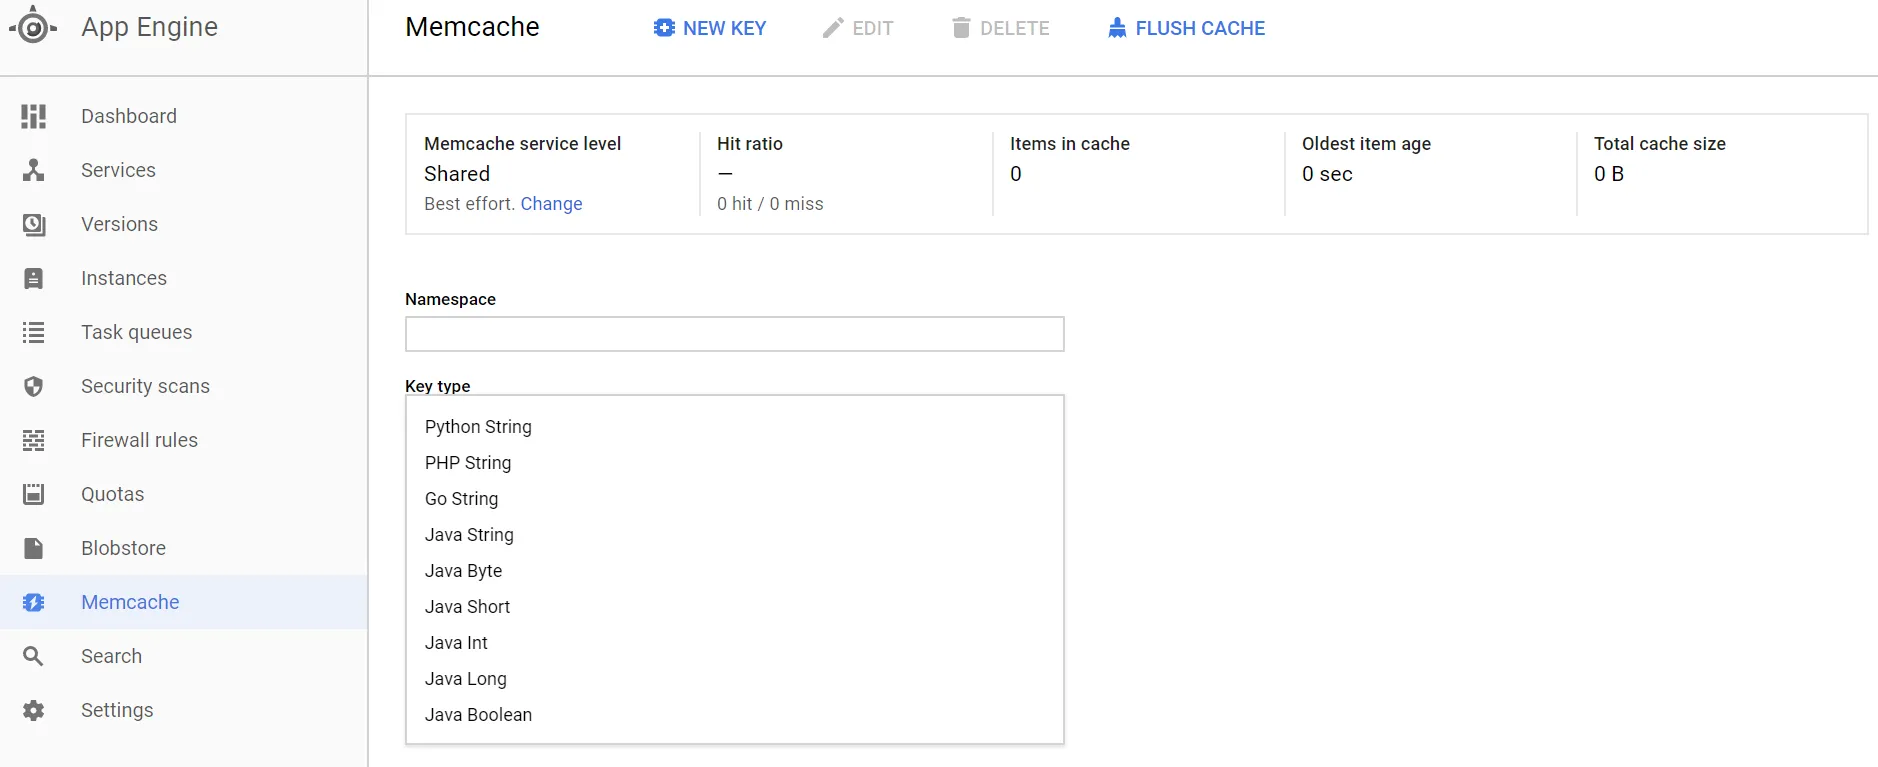Click the "Key type" label
The width and height of the screenshot is (1878, 767).
click(x=438, y=386)
